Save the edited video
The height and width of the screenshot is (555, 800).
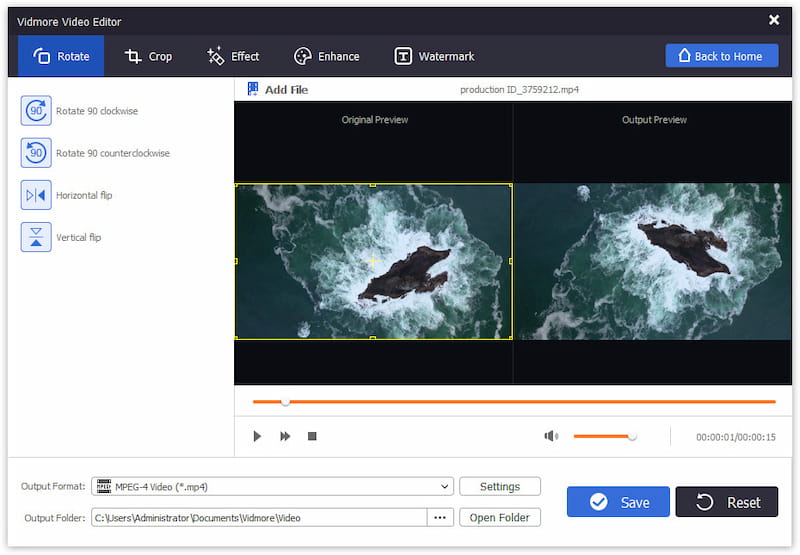(x=618, y=502)
